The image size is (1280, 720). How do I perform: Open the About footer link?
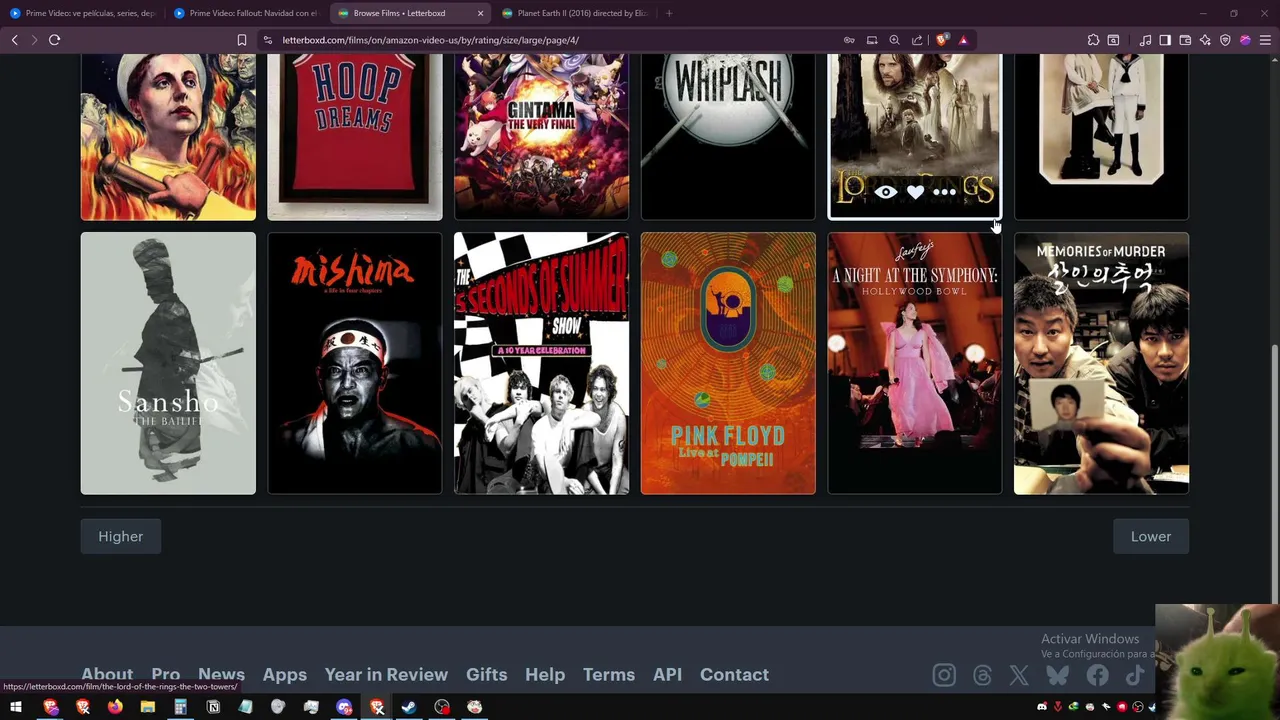pos(107,675)
